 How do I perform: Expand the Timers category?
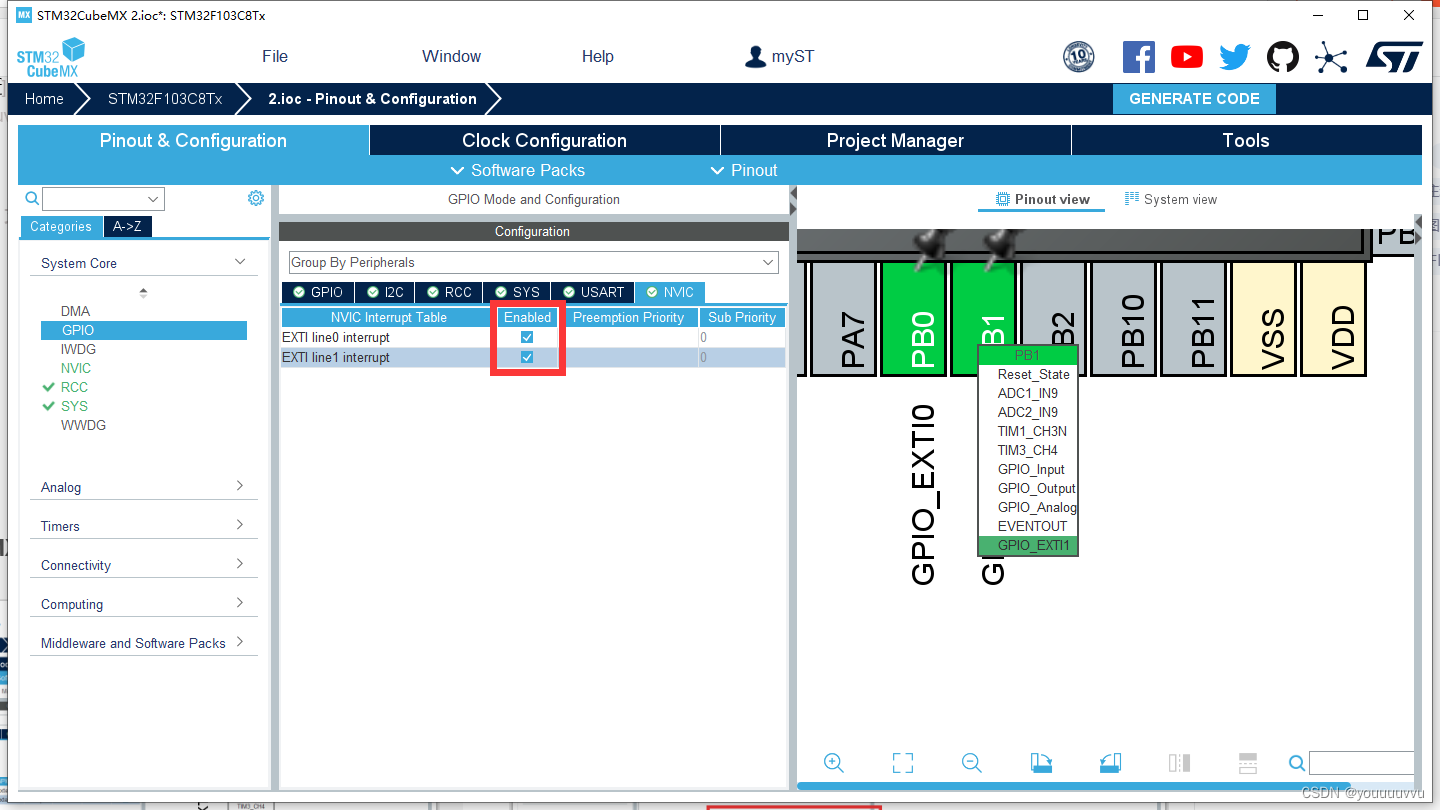[x=240, y=525]
